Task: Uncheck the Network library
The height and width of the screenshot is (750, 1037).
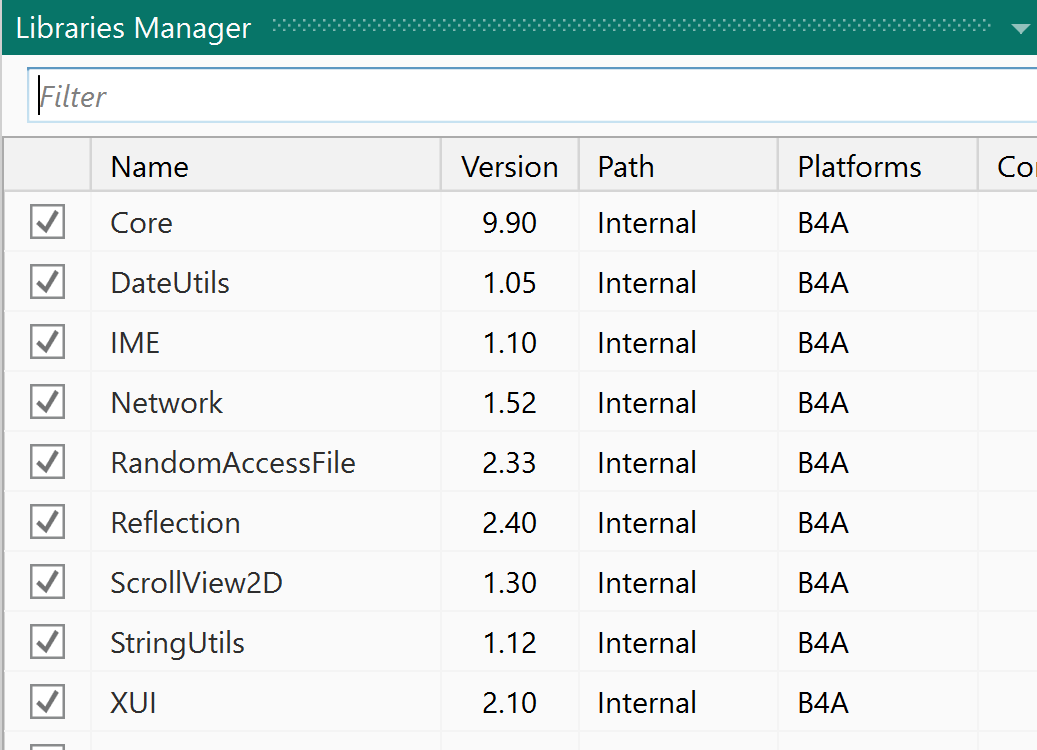Action: point(47,402)
